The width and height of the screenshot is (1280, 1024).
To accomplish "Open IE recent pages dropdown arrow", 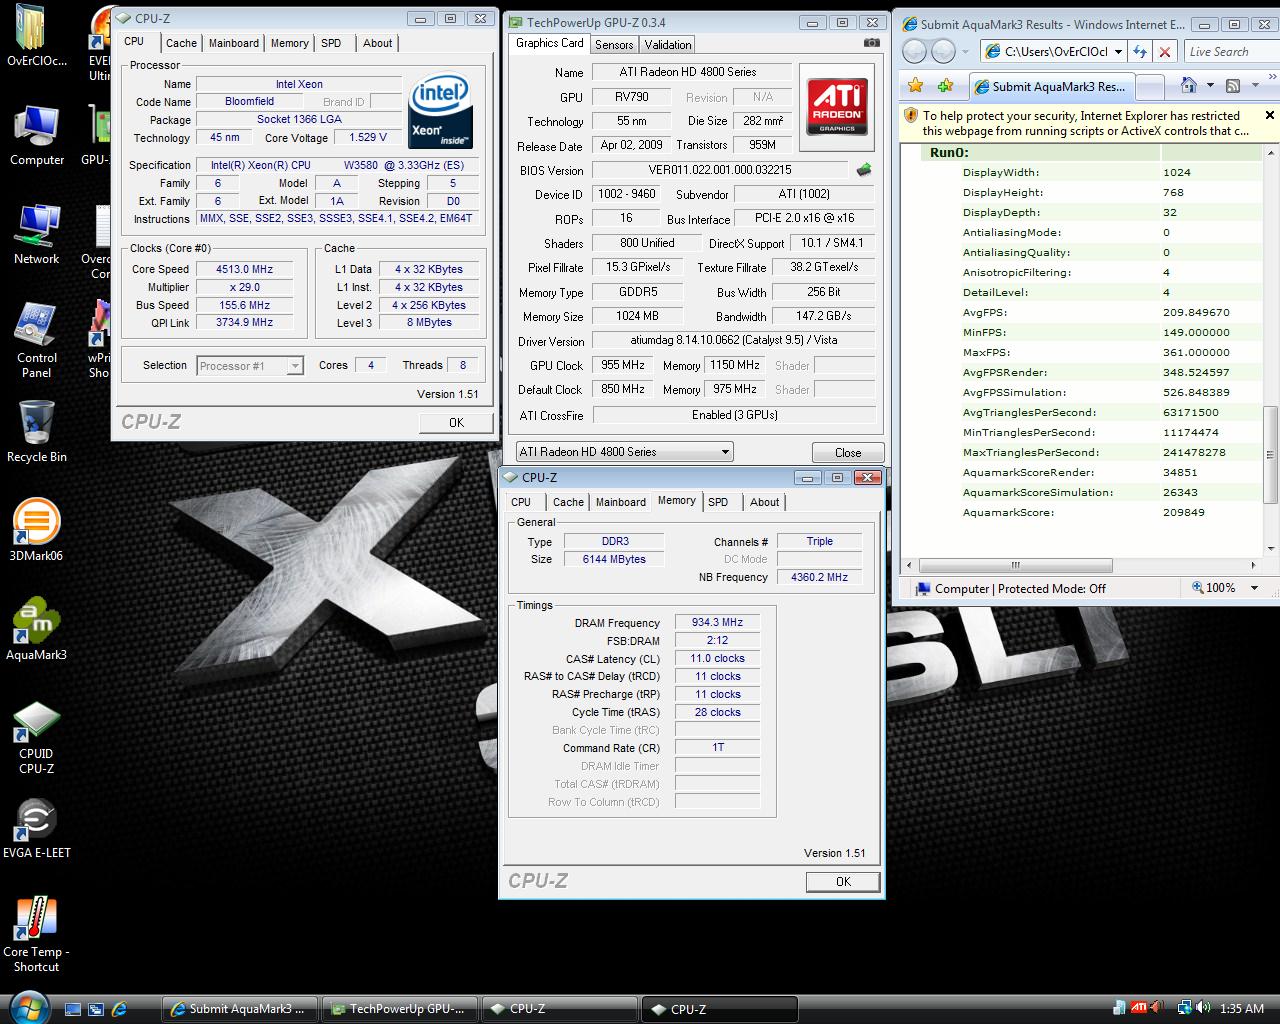I will (x=967, y=51).
